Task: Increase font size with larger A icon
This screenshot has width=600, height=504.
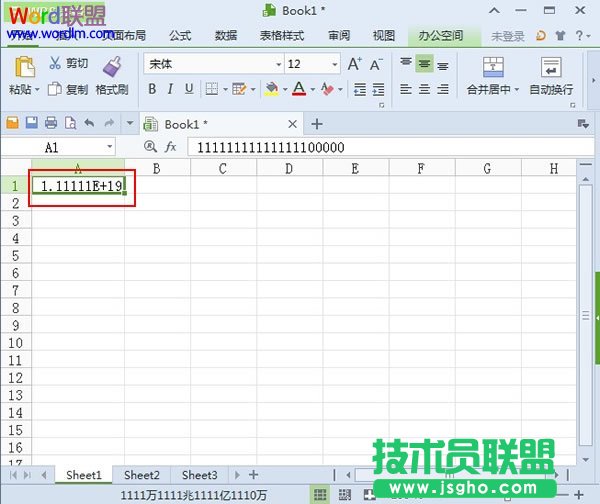Action: click(x=355, y=64)
